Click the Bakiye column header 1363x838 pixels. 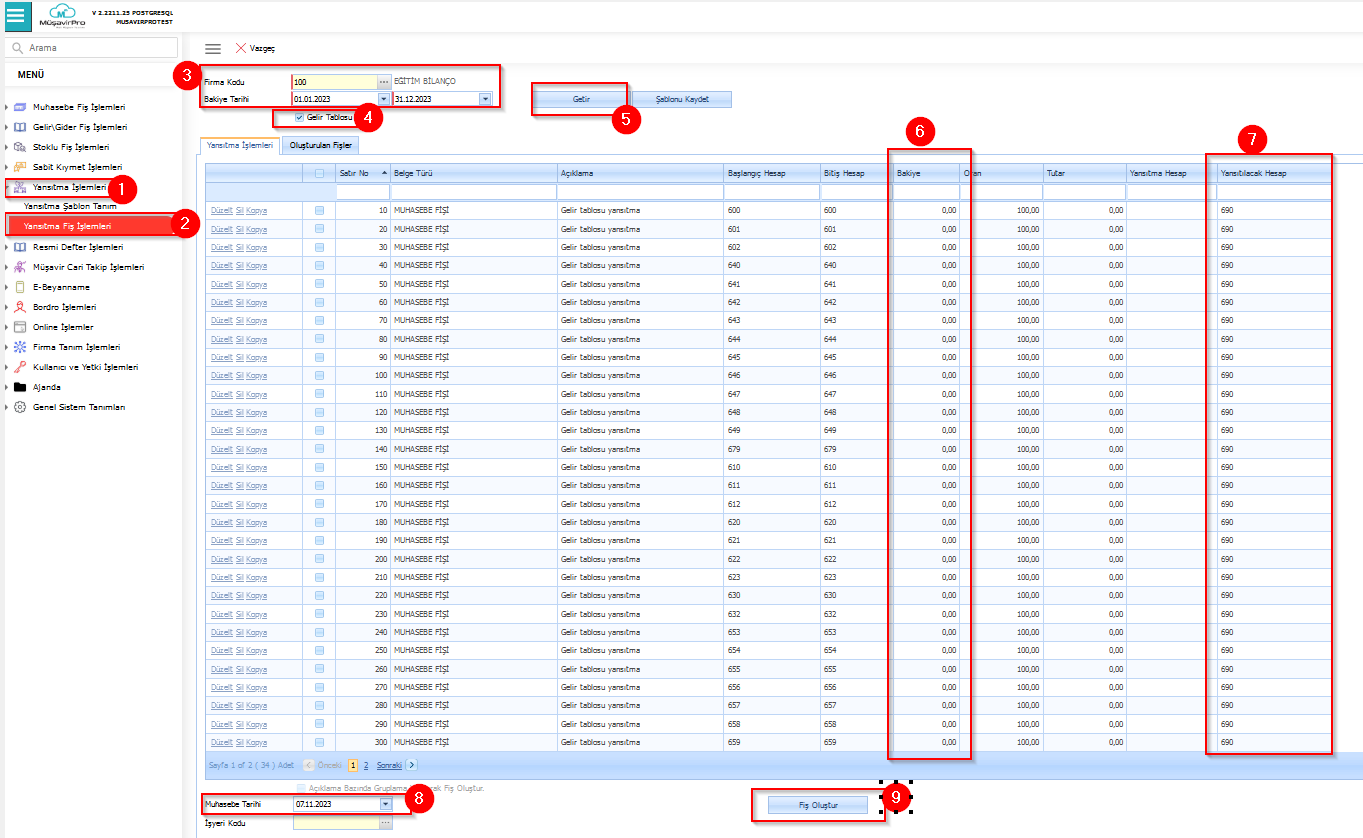(x=926, y=173)
